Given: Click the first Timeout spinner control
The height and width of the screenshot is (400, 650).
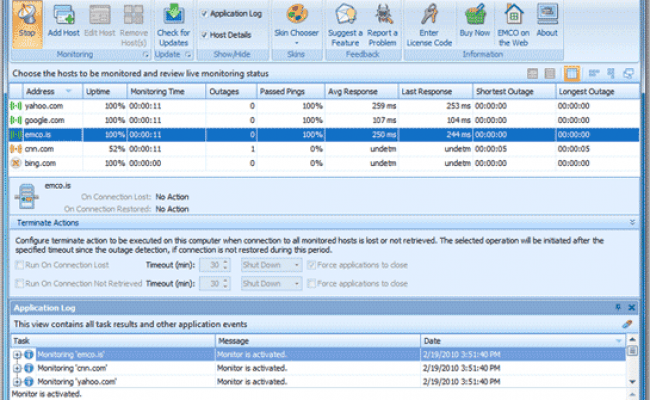Looking at the screenshot, I should pos(226,265).
